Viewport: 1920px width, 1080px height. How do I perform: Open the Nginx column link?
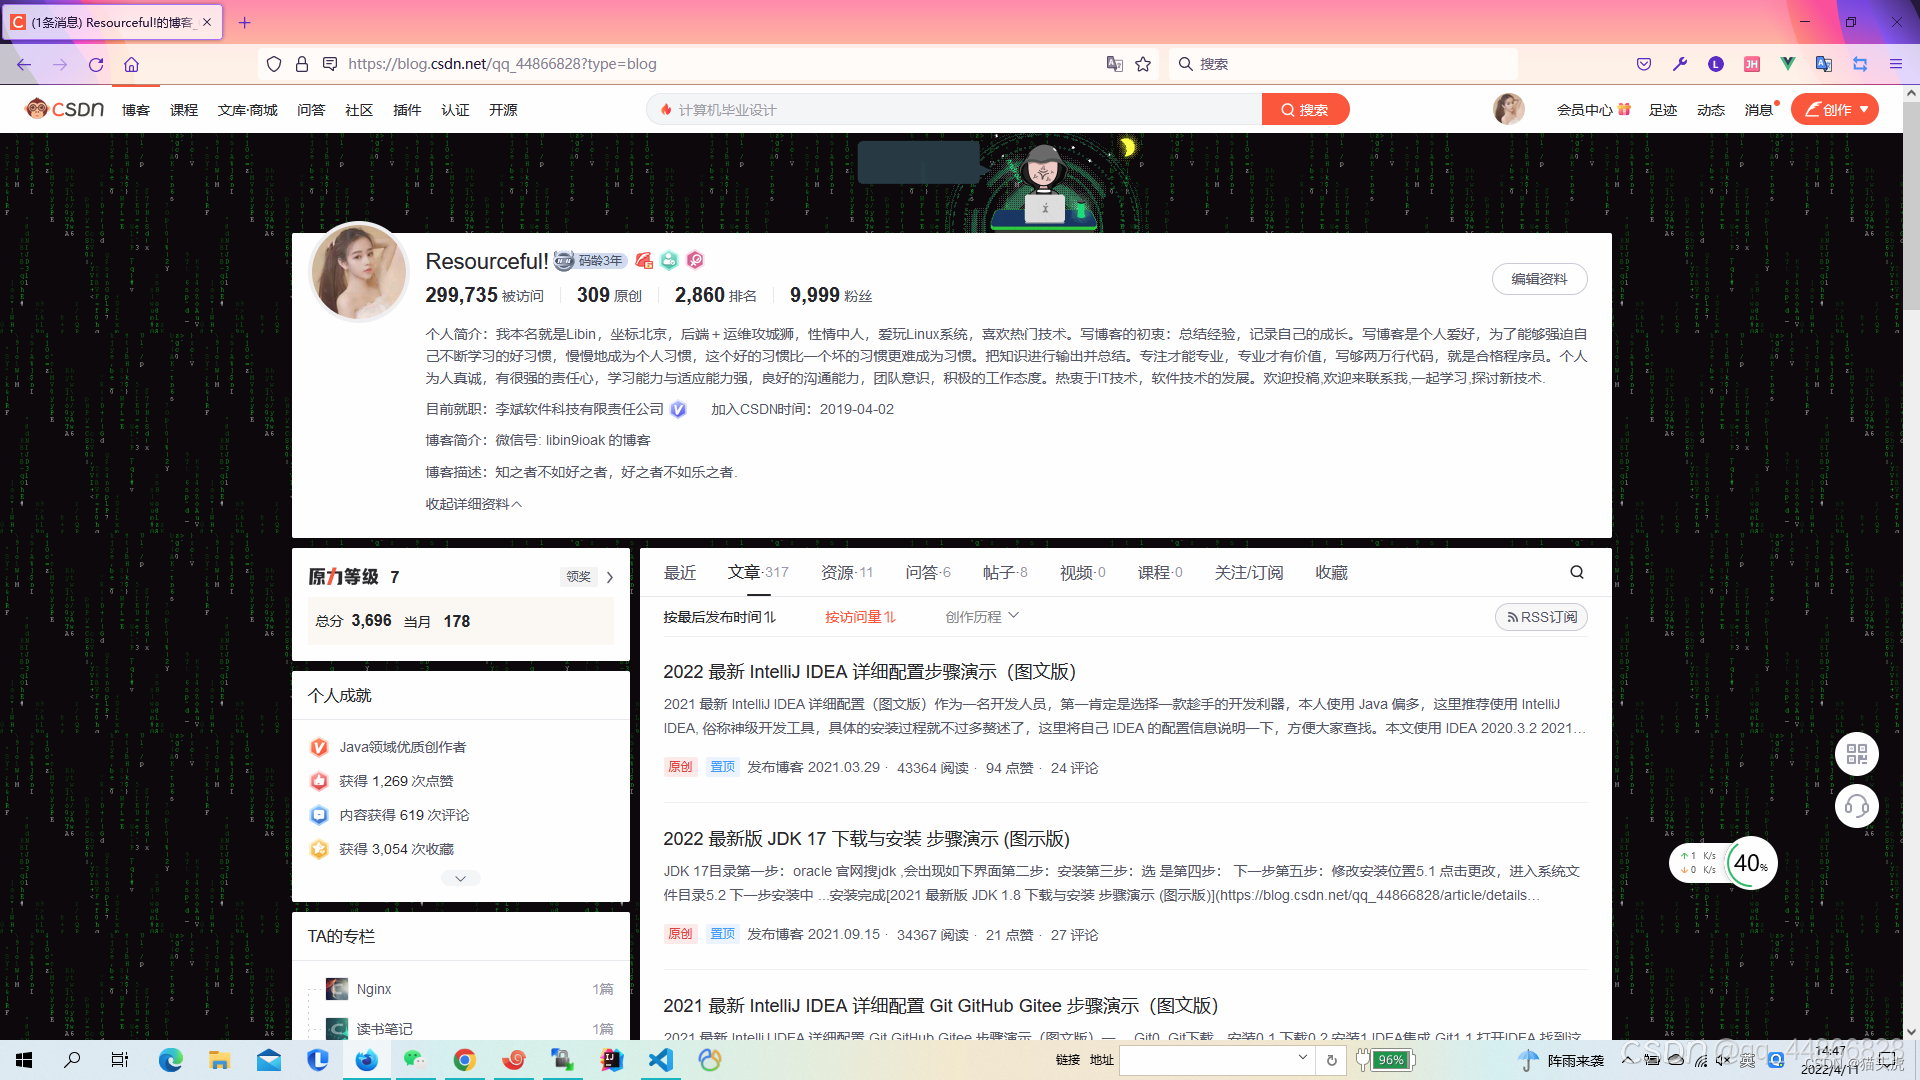point(373,988)
